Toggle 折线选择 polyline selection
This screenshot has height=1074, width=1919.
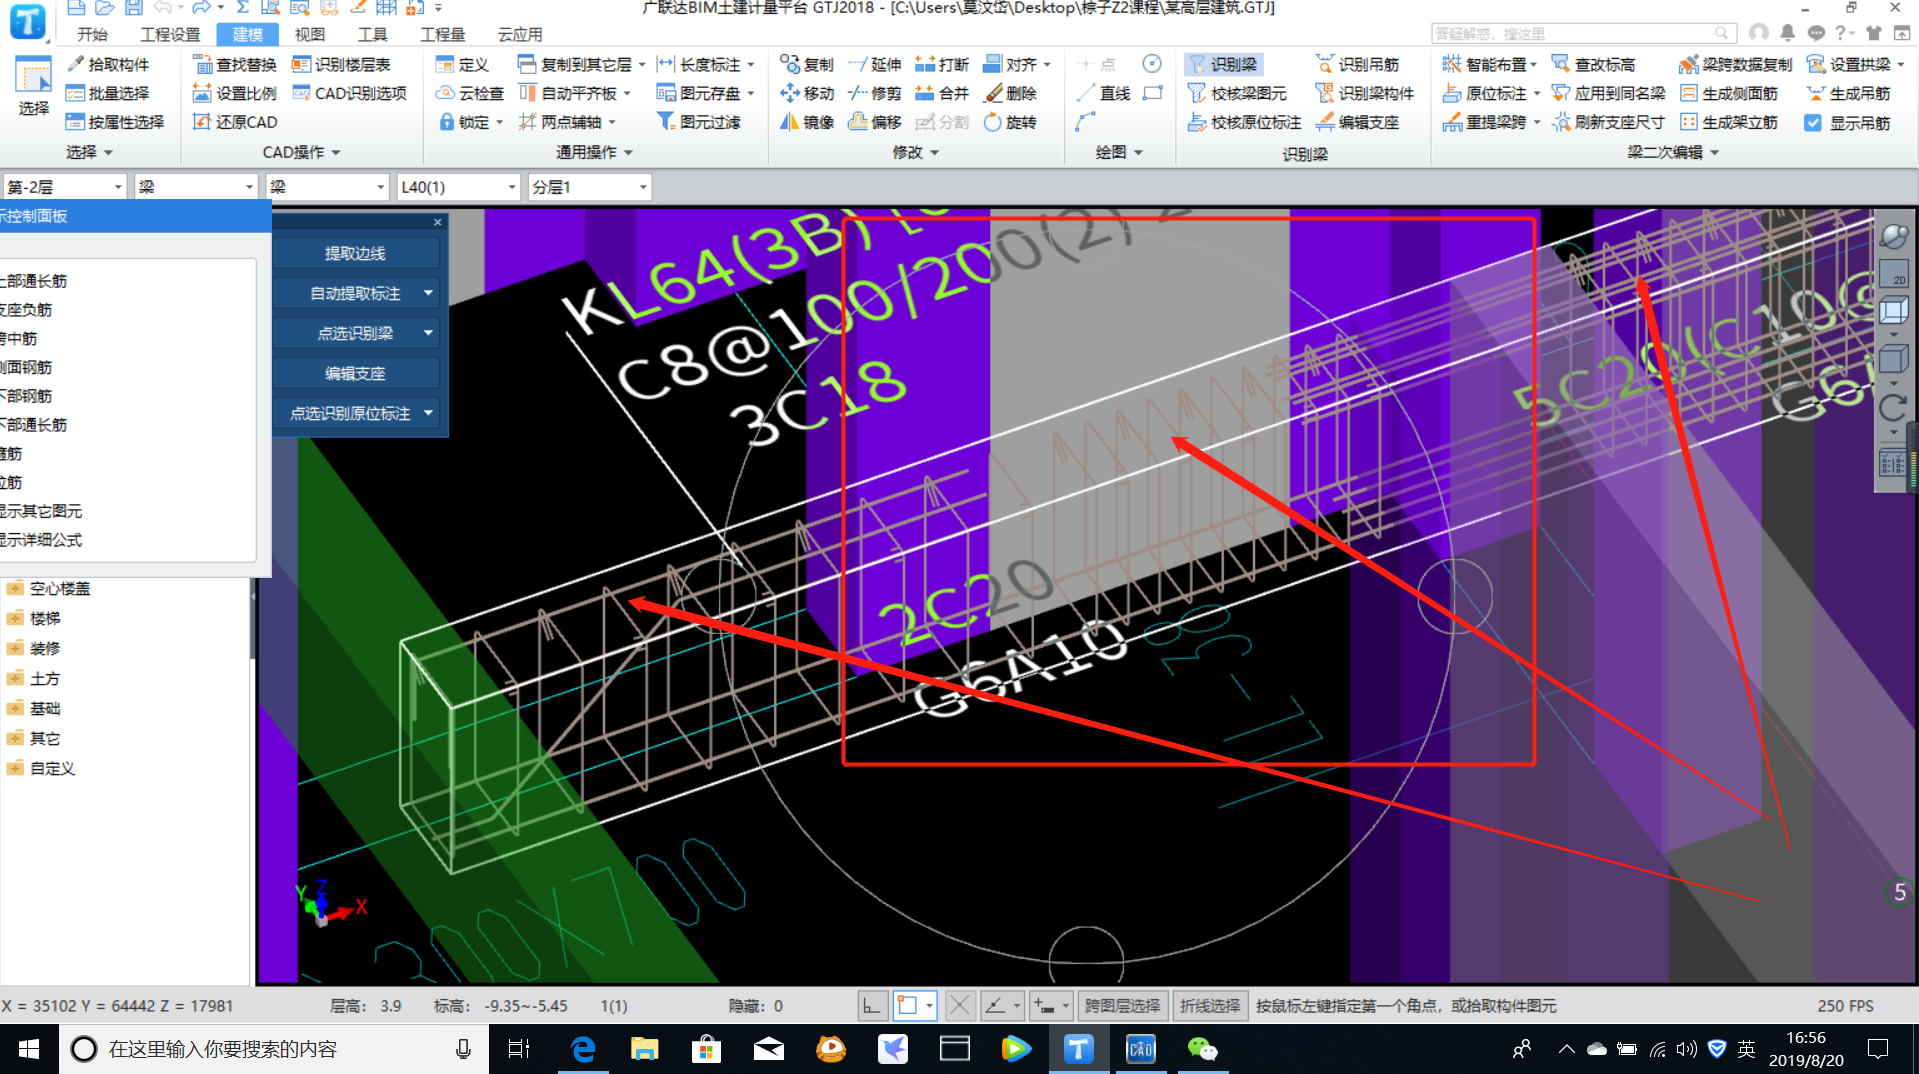pos(1210,1006)
